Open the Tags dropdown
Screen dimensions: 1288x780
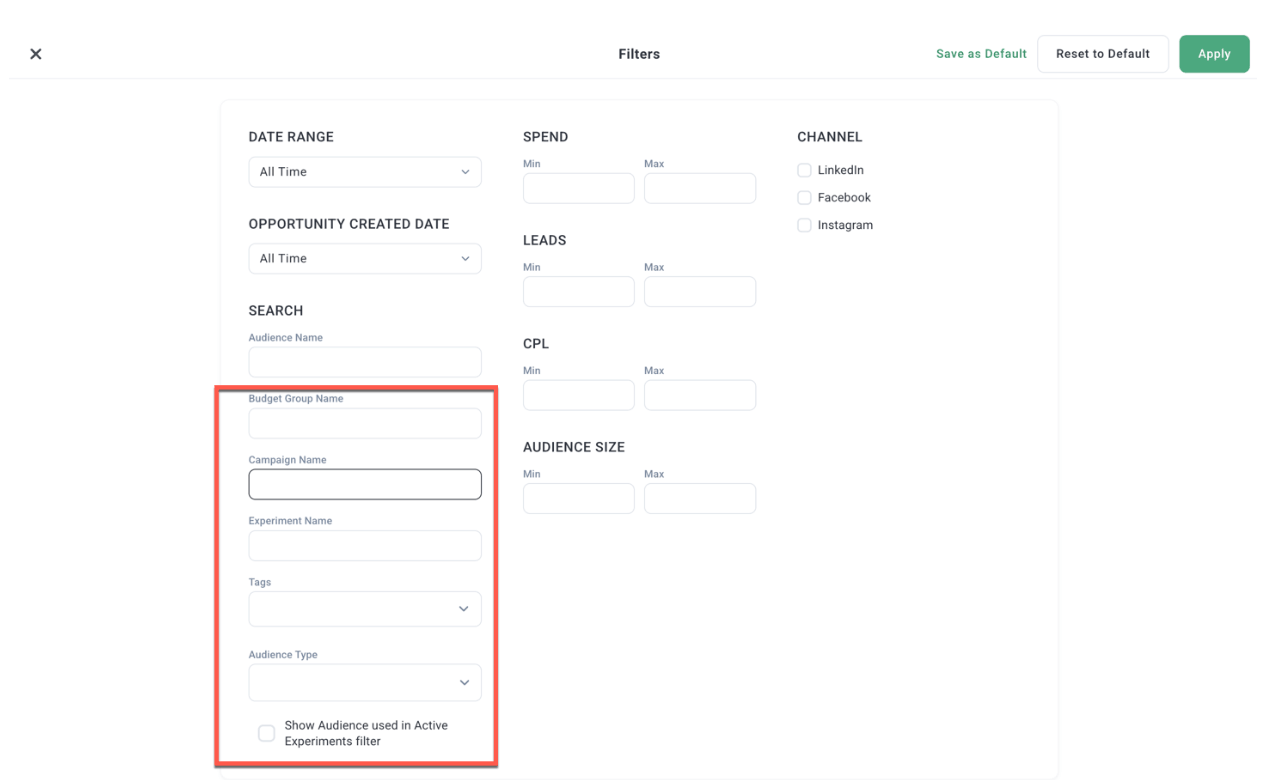(x=364, y=608)
